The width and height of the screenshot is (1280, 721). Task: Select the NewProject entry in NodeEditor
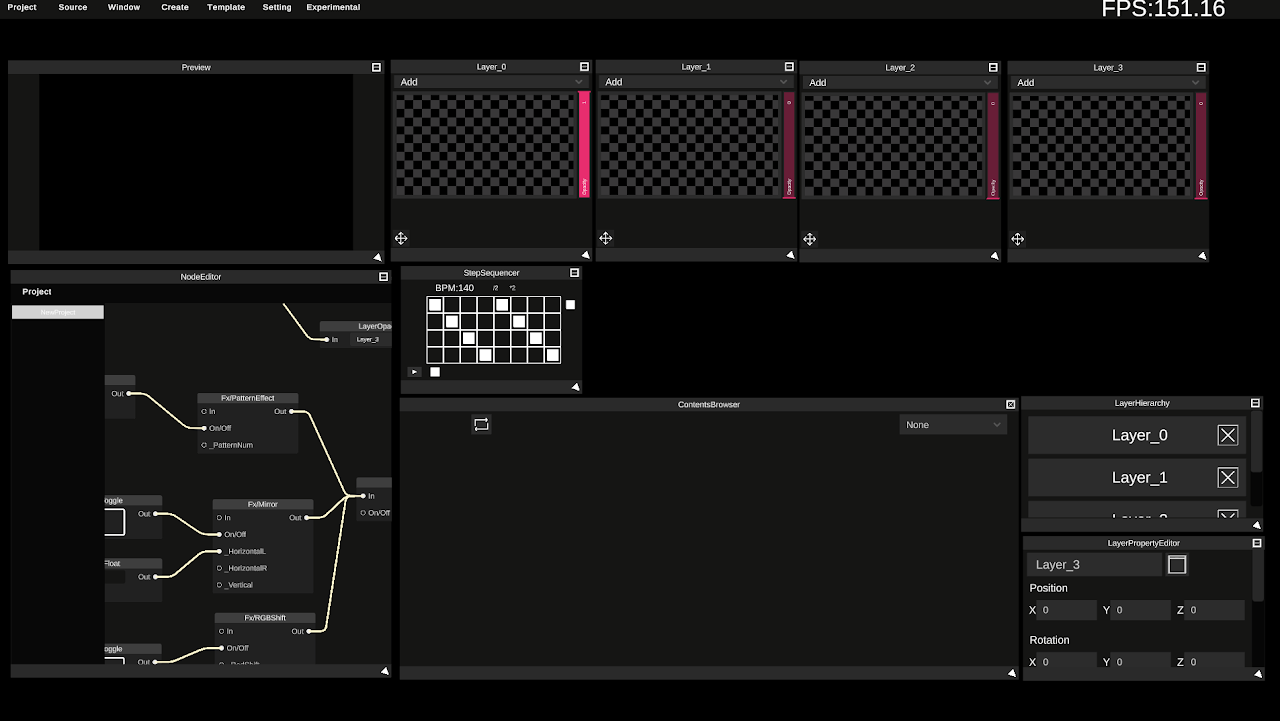coord(57,311)
